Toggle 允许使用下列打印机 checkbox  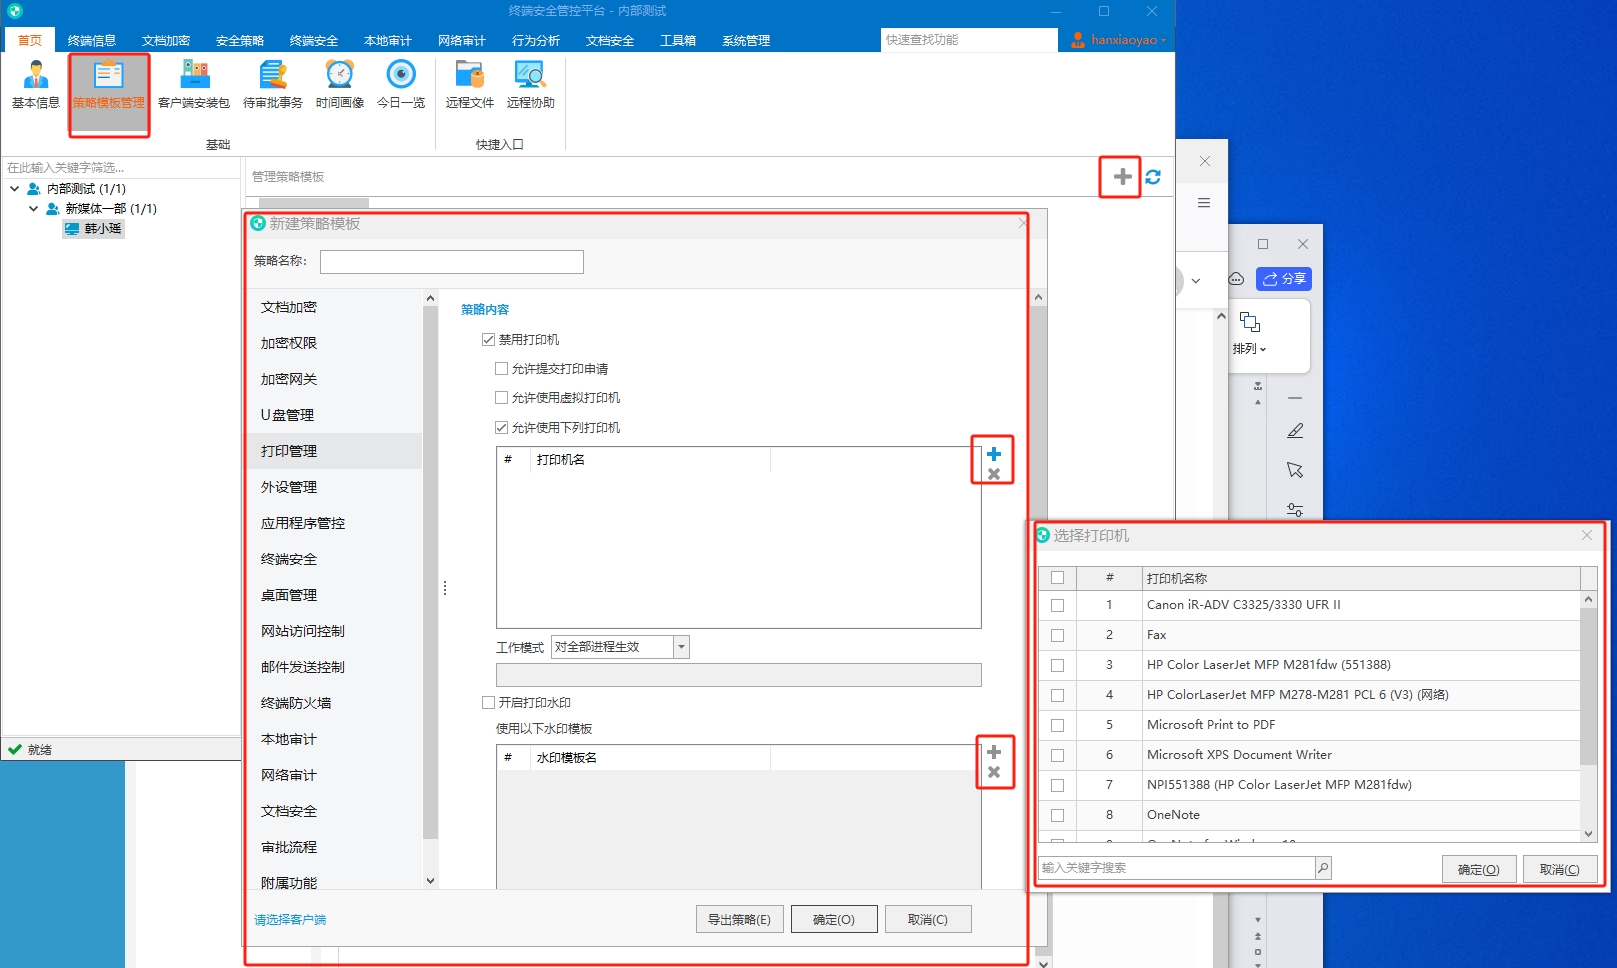502,428
